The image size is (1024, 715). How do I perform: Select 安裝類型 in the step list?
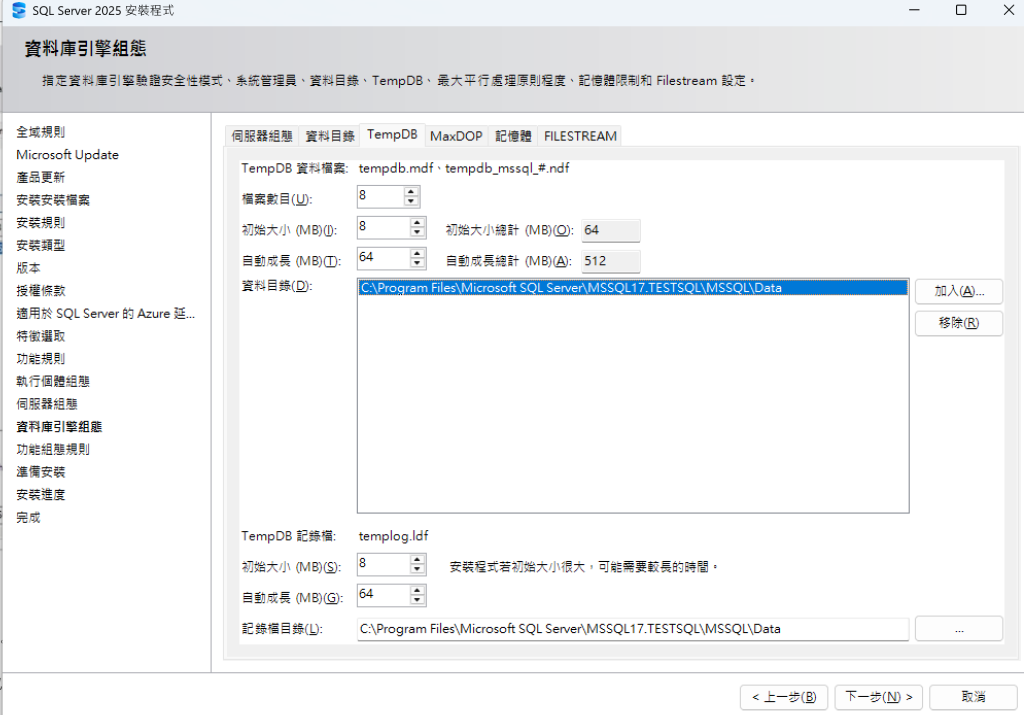tap(40, 245)
